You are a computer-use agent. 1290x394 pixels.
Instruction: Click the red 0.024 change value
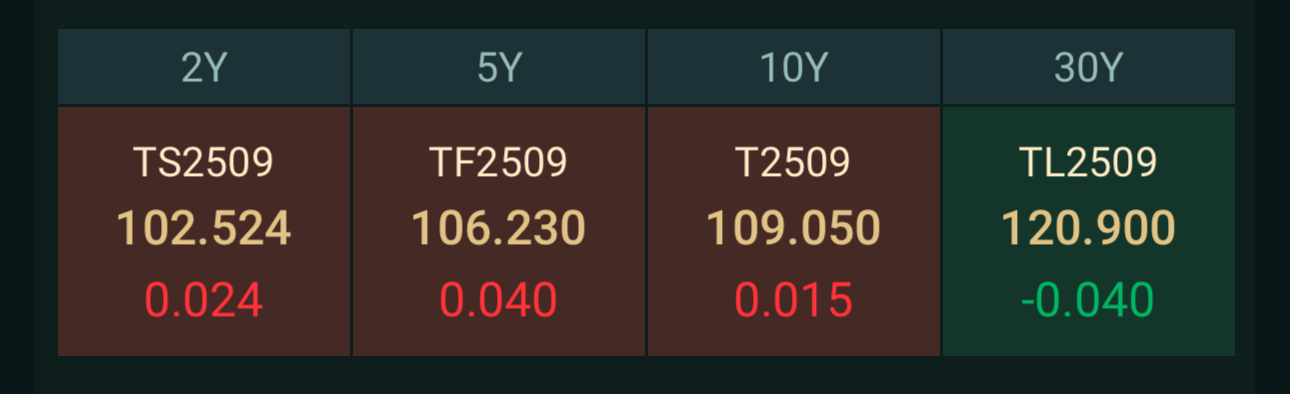pos(204,301)
